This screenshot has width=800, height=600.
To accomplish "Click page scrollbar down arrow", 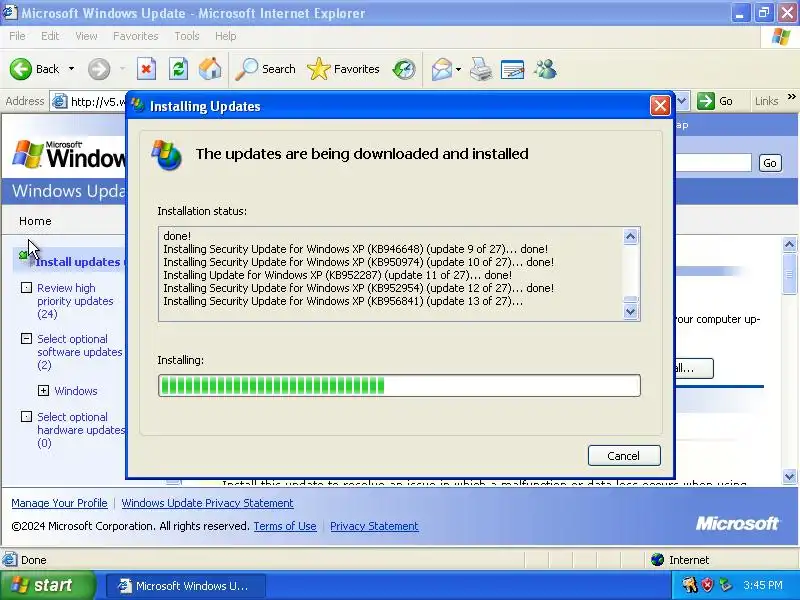I will [x=789, y=477].
